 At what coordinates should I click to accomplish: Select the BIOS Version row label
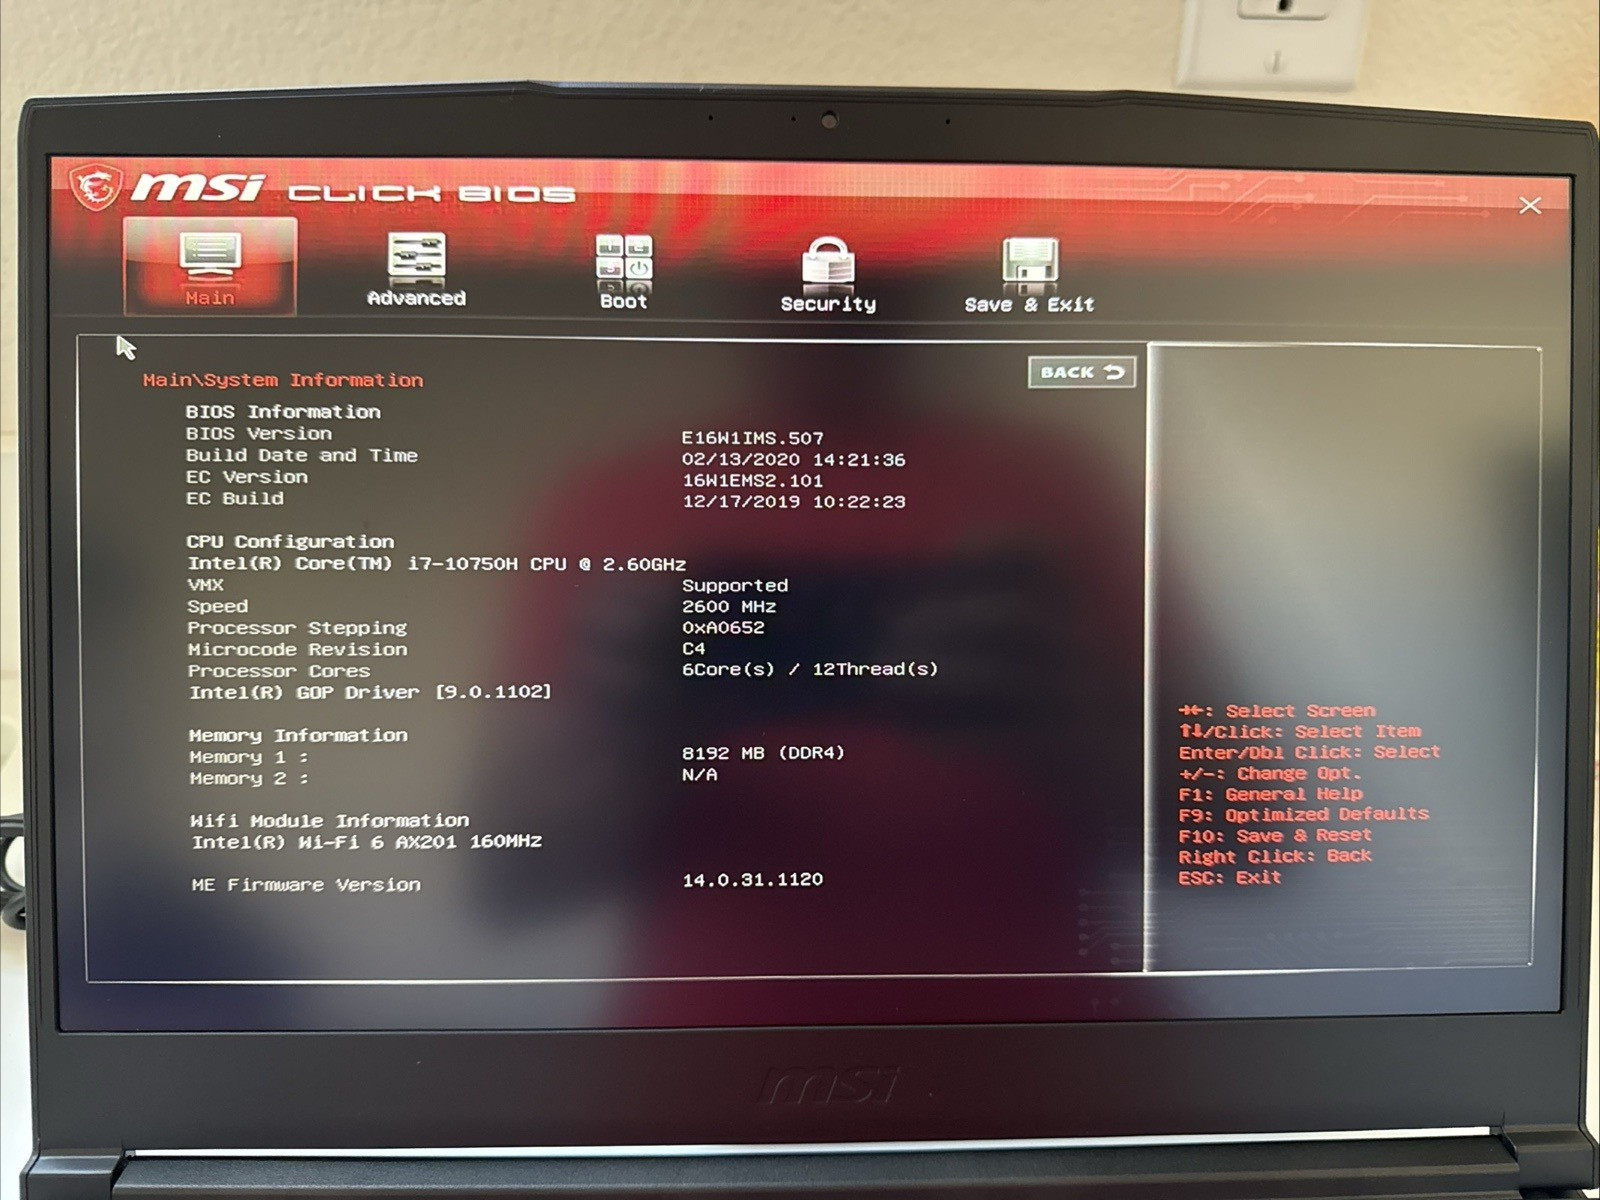click(259, 434)
